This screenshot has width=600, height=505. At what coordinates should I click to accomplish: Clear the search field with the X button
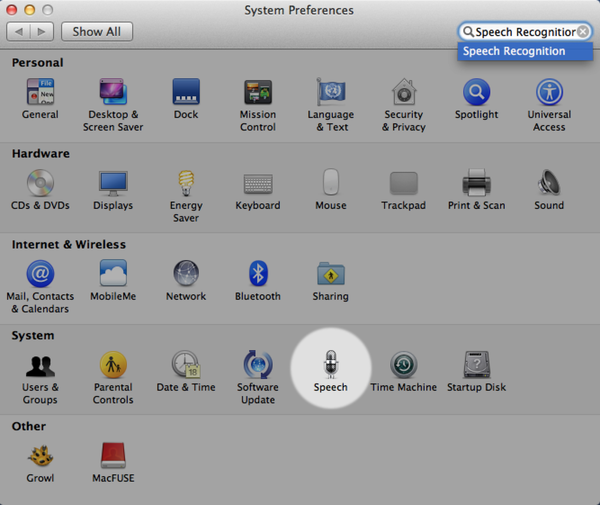pos(583,31)
